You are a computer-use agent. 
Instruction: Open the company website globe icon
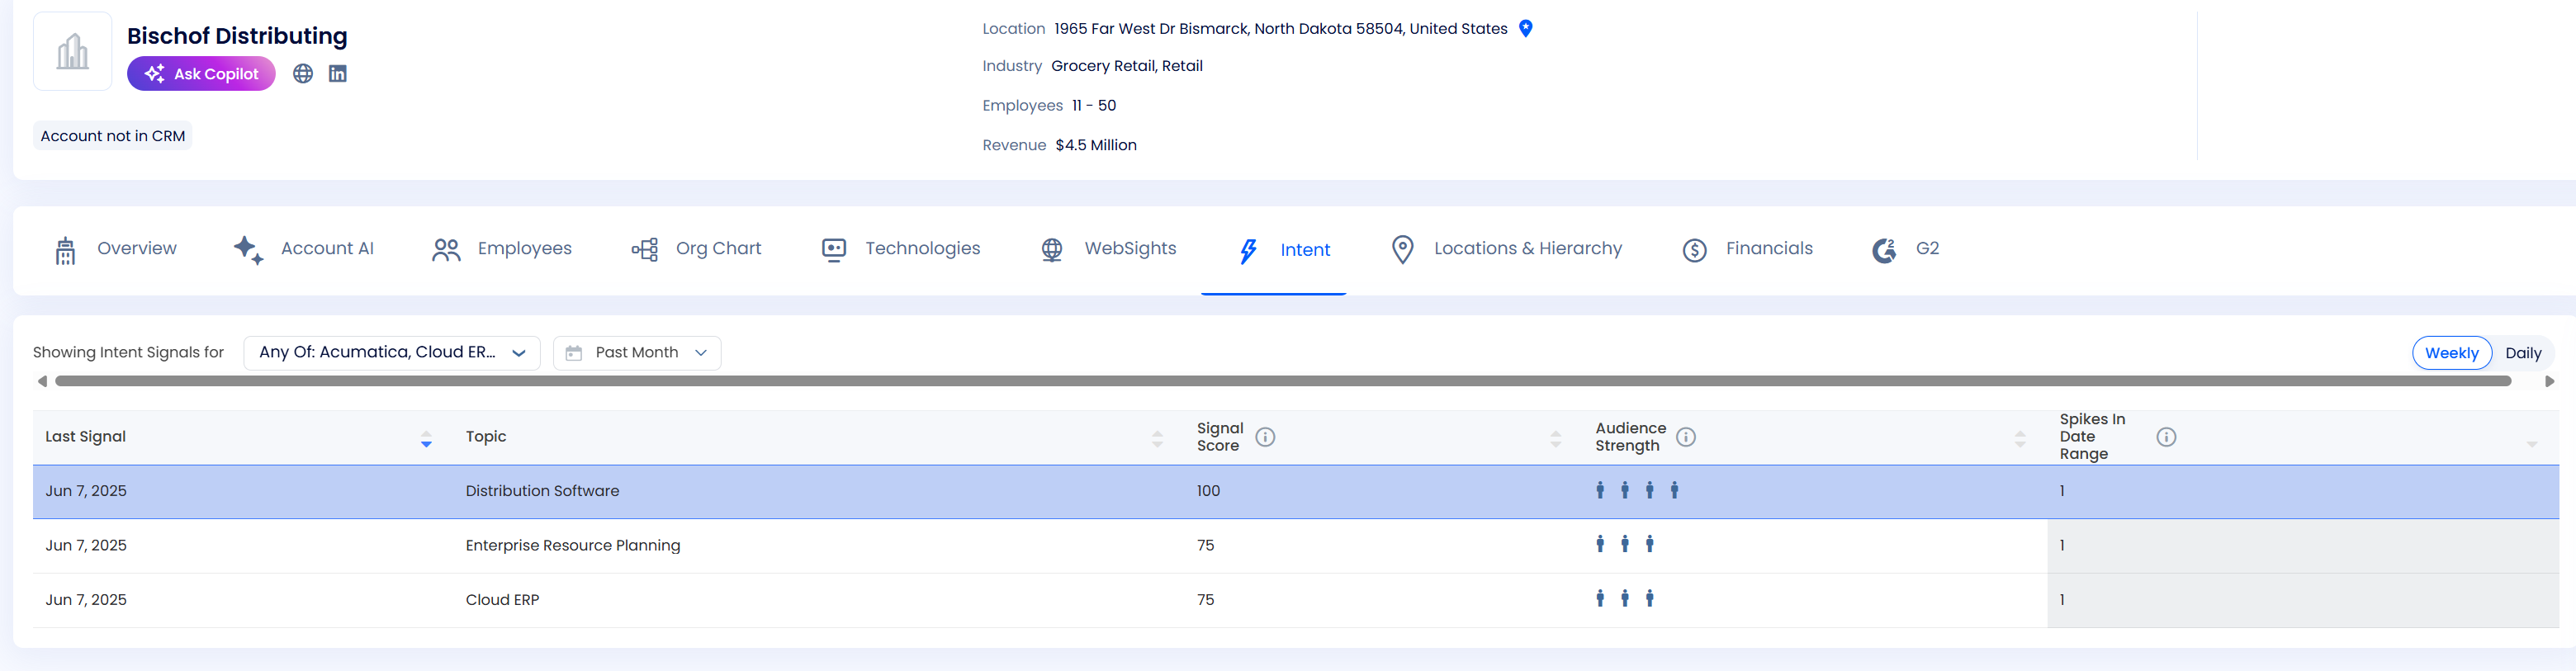pyautogui.click(x=303, y=74)
